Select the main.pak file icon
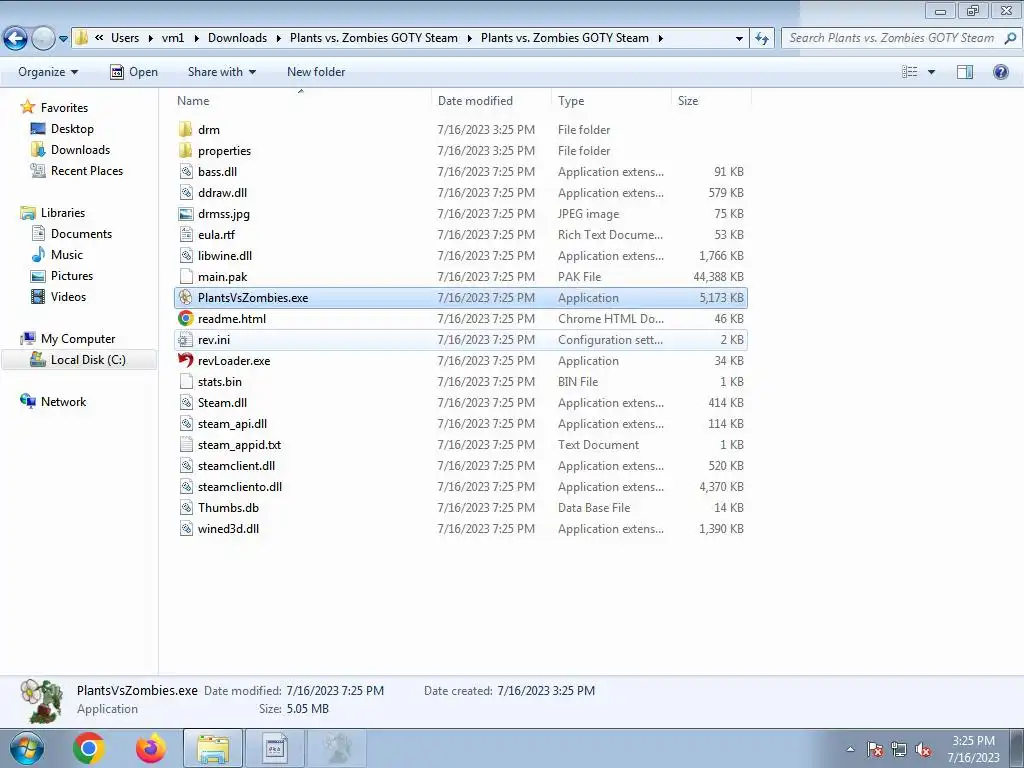This screenshot has height=768, width=1024. pos(186,276)
